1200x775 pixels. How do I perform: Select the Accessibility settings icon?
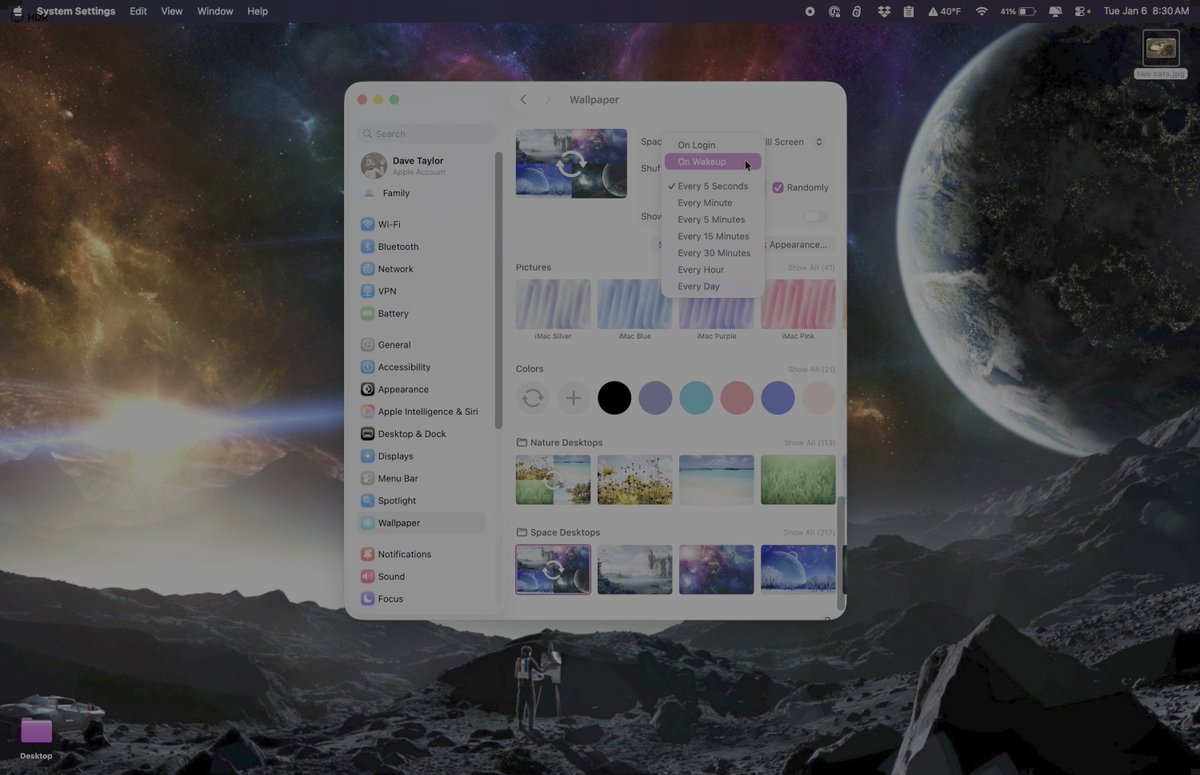click(x=404, y=366)
